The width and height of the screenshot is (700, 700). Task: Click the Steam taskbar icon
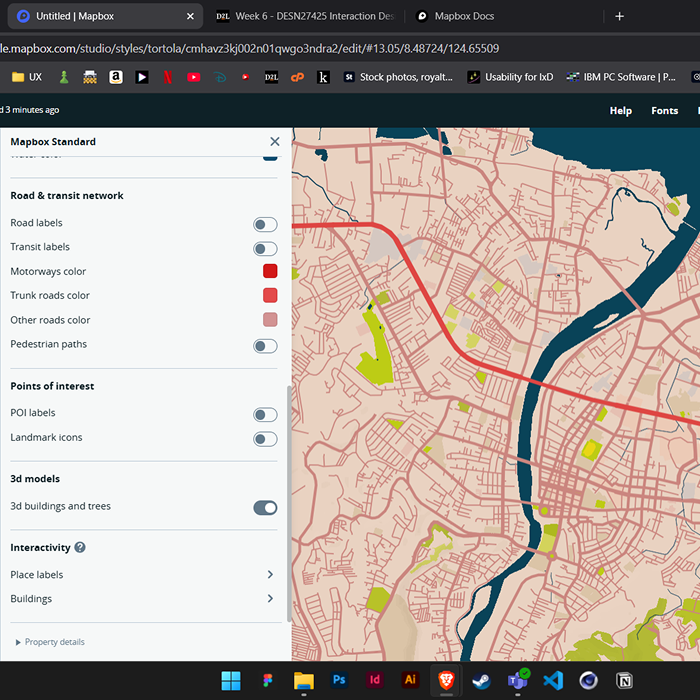[x=481, y=680]
